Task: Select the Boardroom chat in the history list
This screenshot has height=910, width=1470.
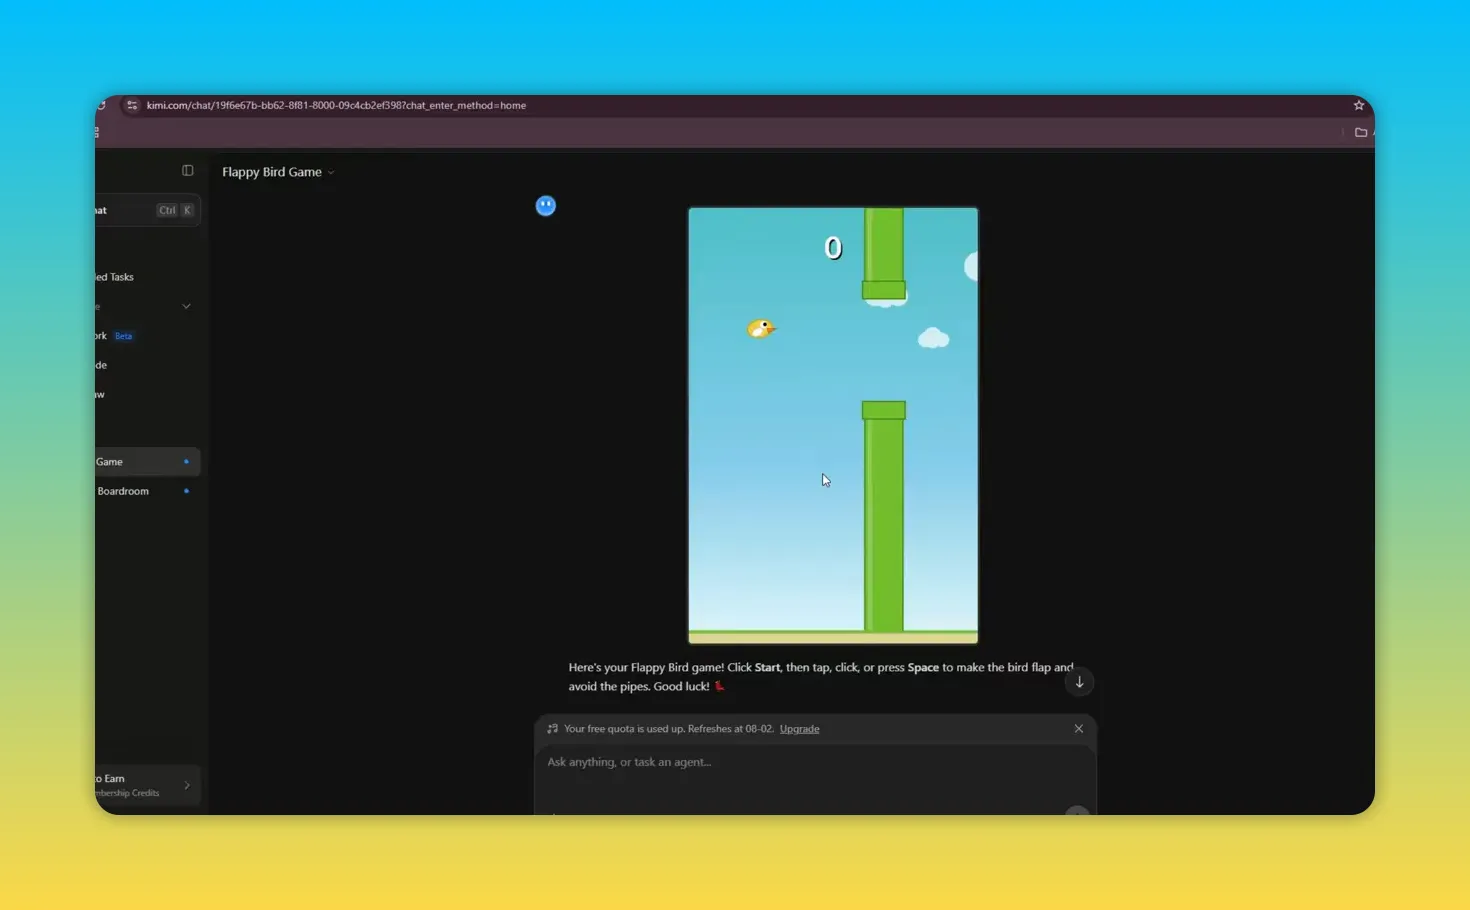Action: coord(148,491)
